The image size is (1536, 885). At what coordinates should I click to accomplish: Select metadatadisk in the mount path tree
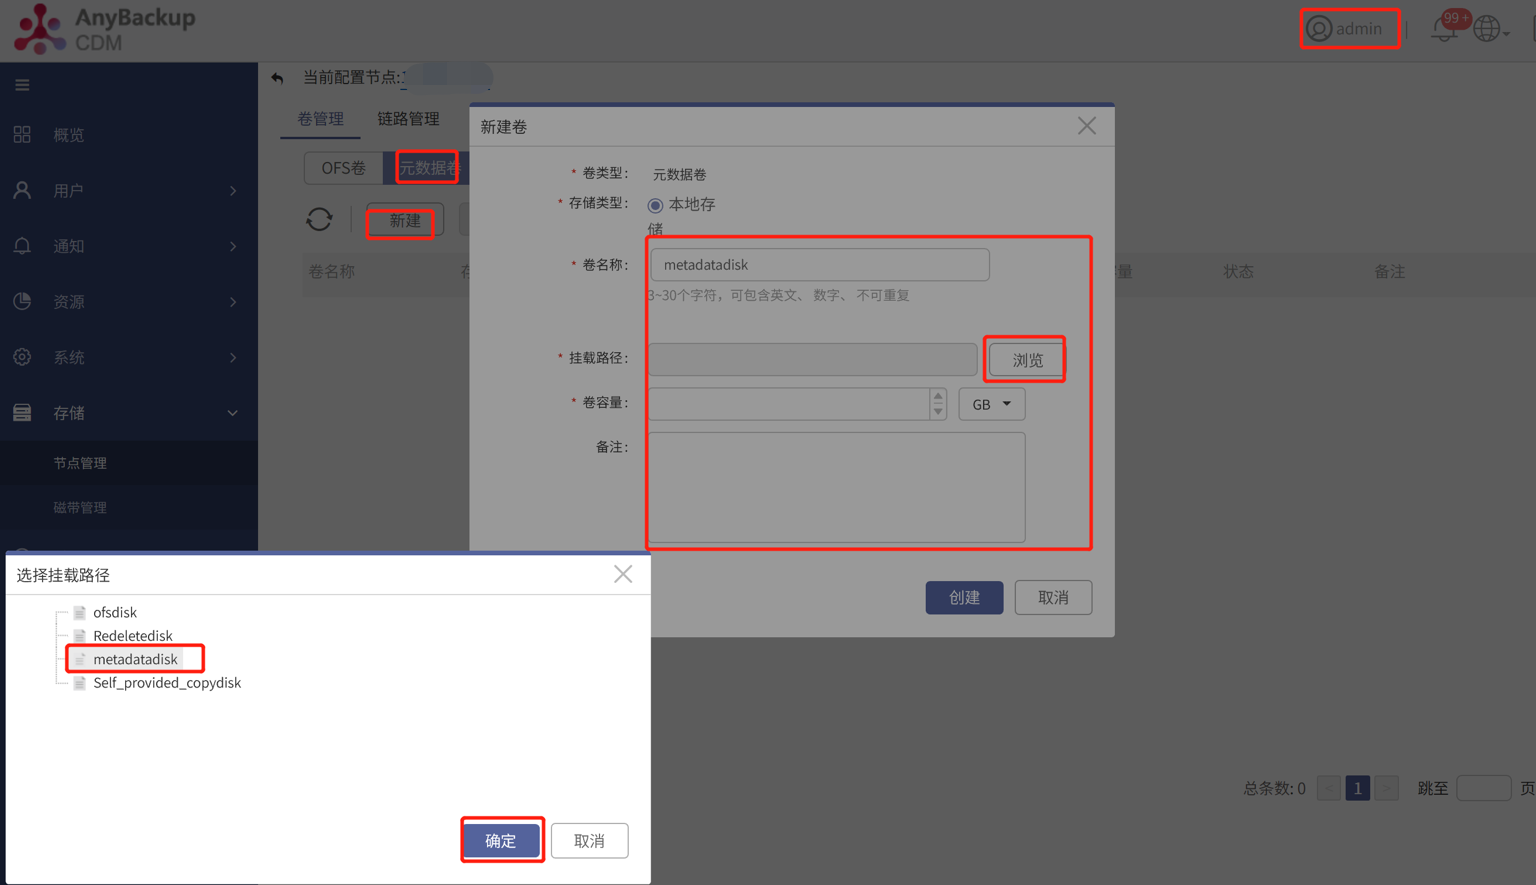tap(133, 658)
